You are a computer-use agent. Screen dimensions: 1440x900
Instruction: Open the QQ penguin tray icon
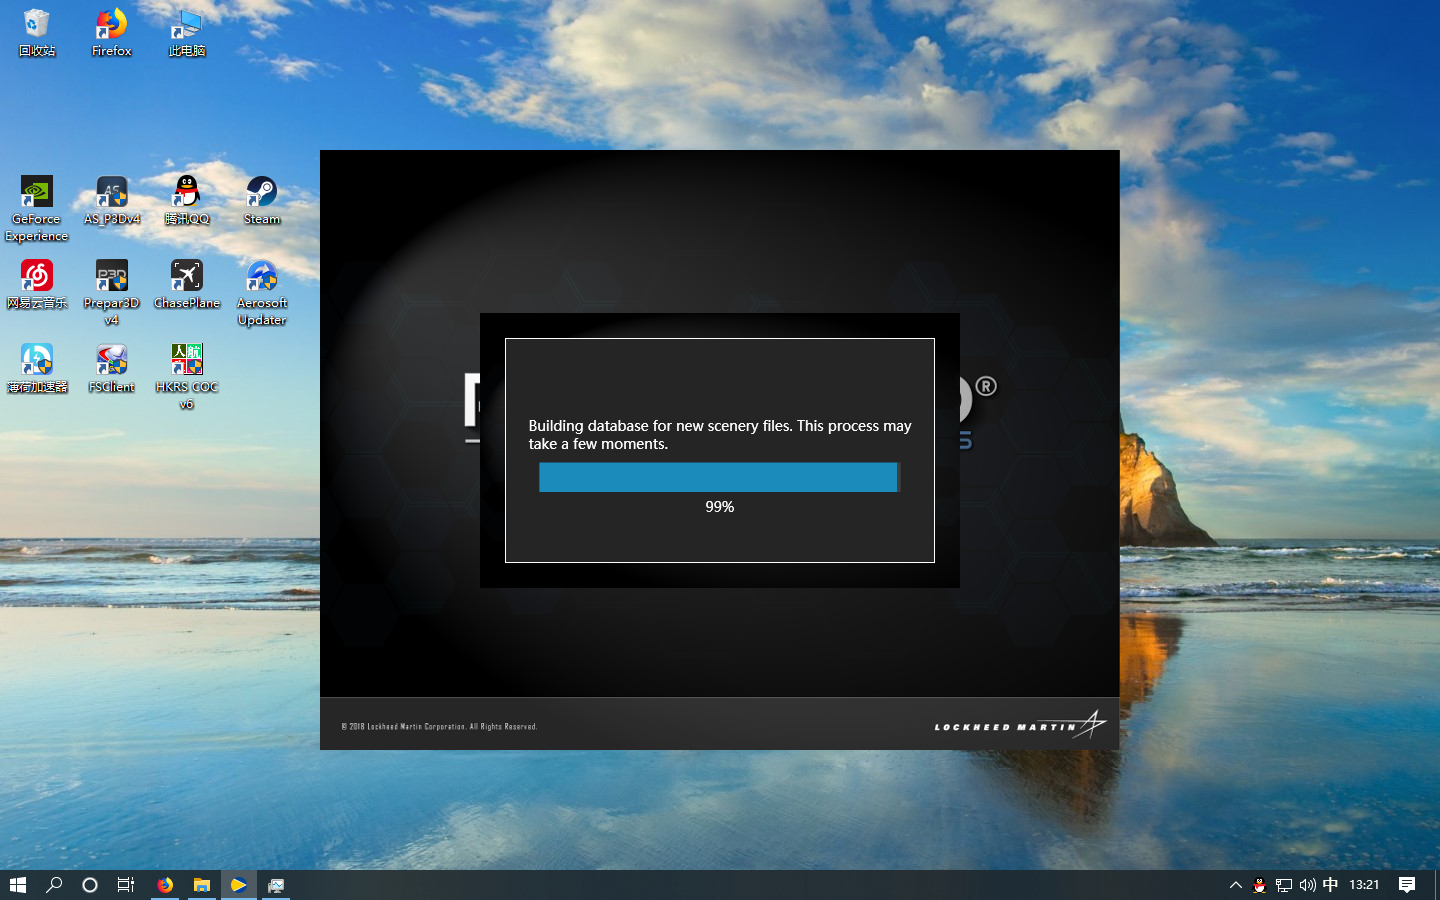[1260, 885]
